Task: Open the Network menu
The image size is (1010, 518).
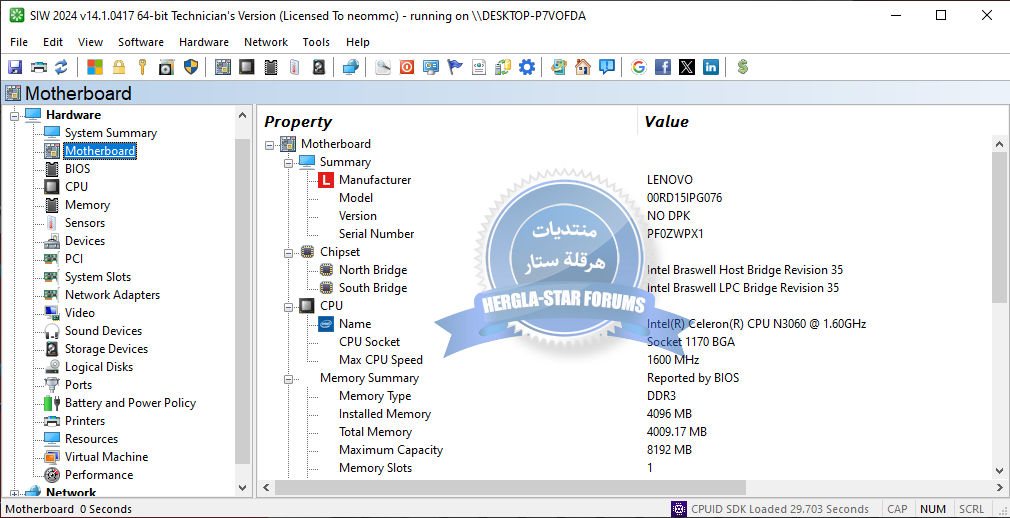Action: [x=265, y=42]
